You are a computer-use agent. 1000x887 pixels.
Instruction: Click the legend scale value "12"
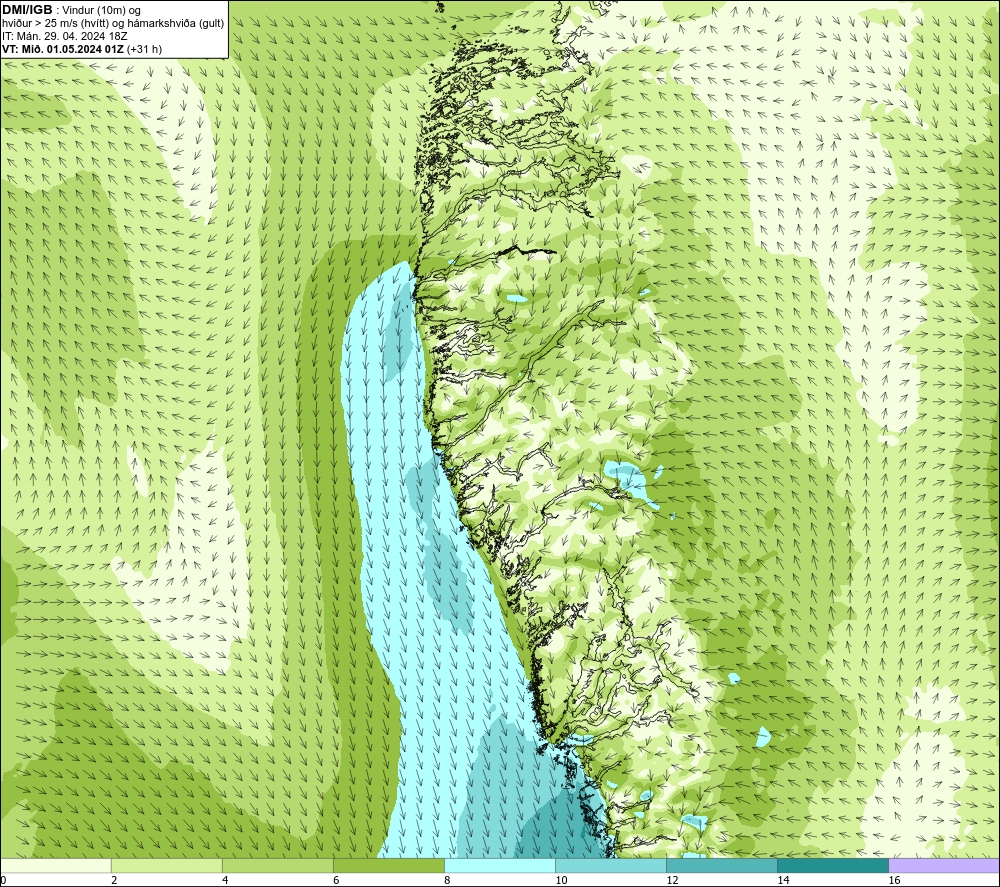point(672,881)
